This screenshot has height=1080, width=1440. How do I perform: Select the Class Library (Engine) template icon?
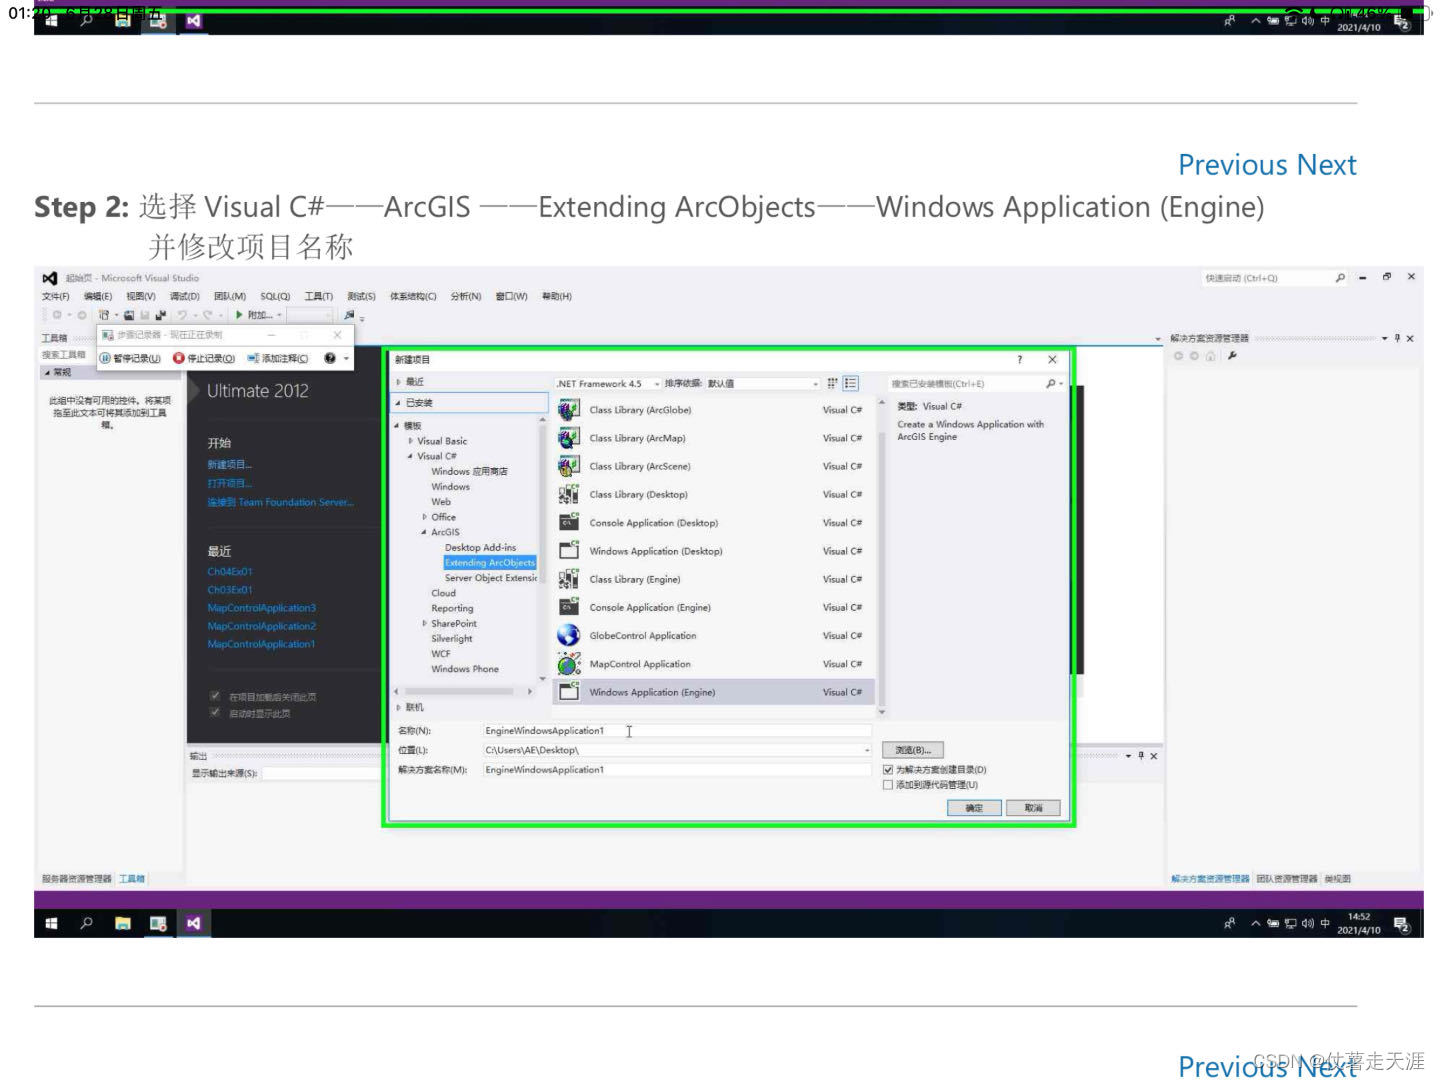(x=569, y=579)
